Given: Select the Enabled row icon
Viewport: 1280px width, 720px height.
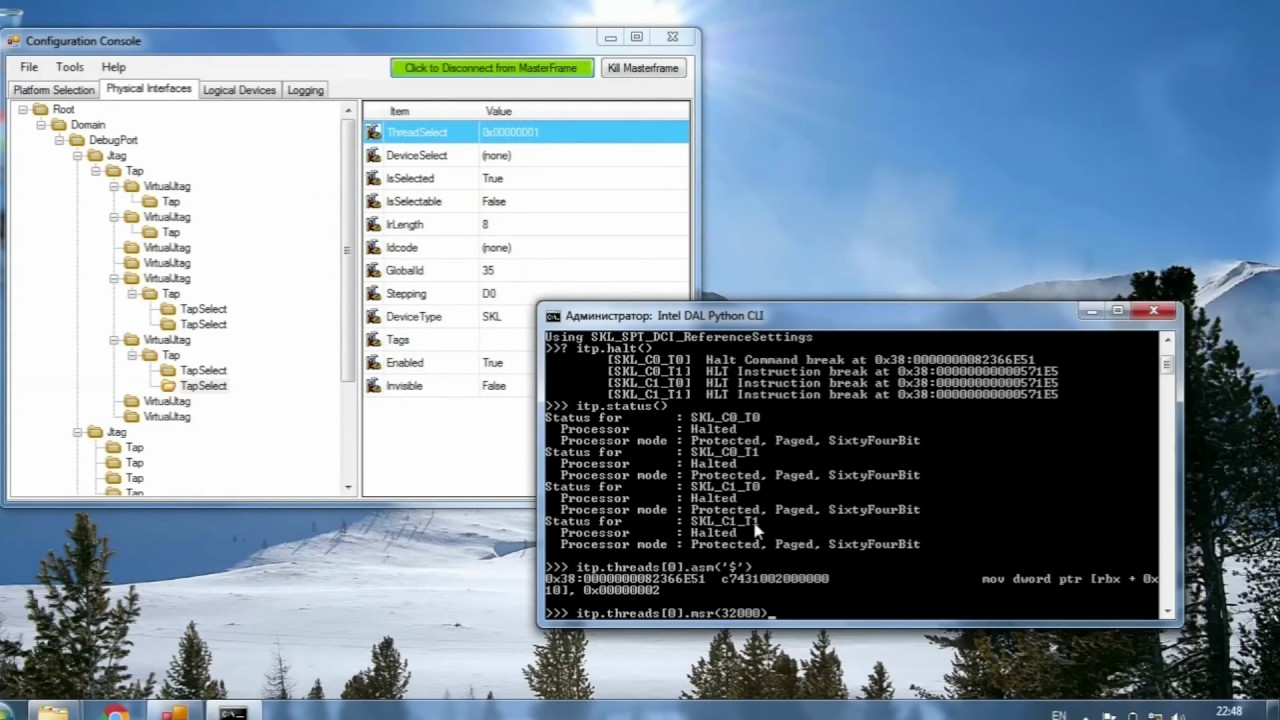Looking at the screenshot, I should pyautogui.click(x=374, y=362).
